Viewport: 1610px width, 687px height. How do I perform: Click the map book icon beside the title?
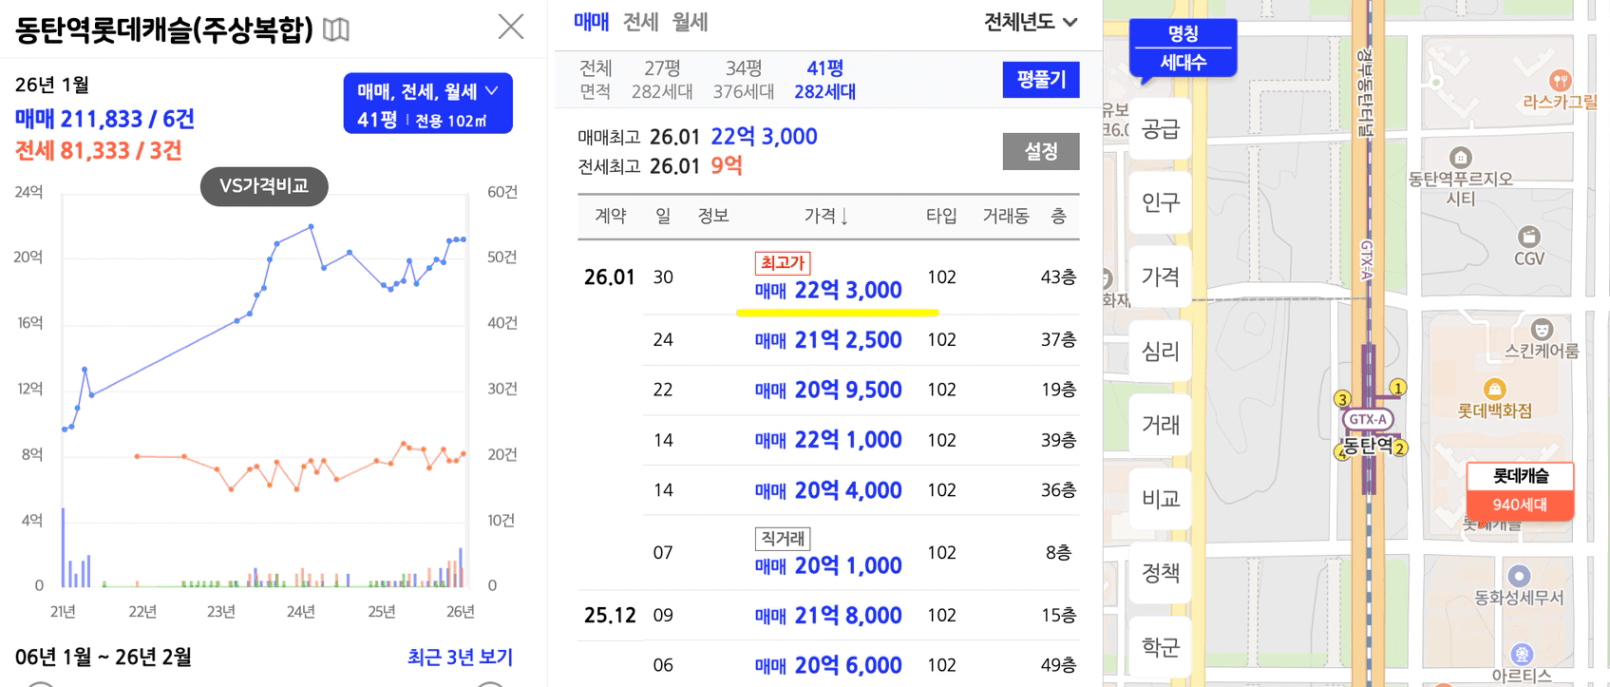click(x=336, y=30)
